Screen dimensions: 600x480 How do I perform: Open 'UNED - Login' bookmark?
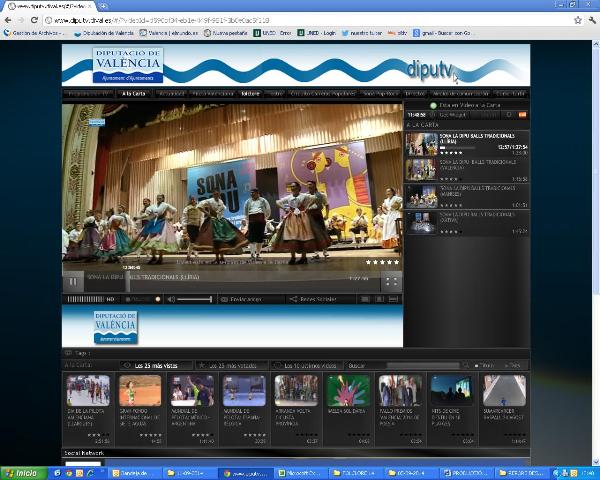[317, 33]
